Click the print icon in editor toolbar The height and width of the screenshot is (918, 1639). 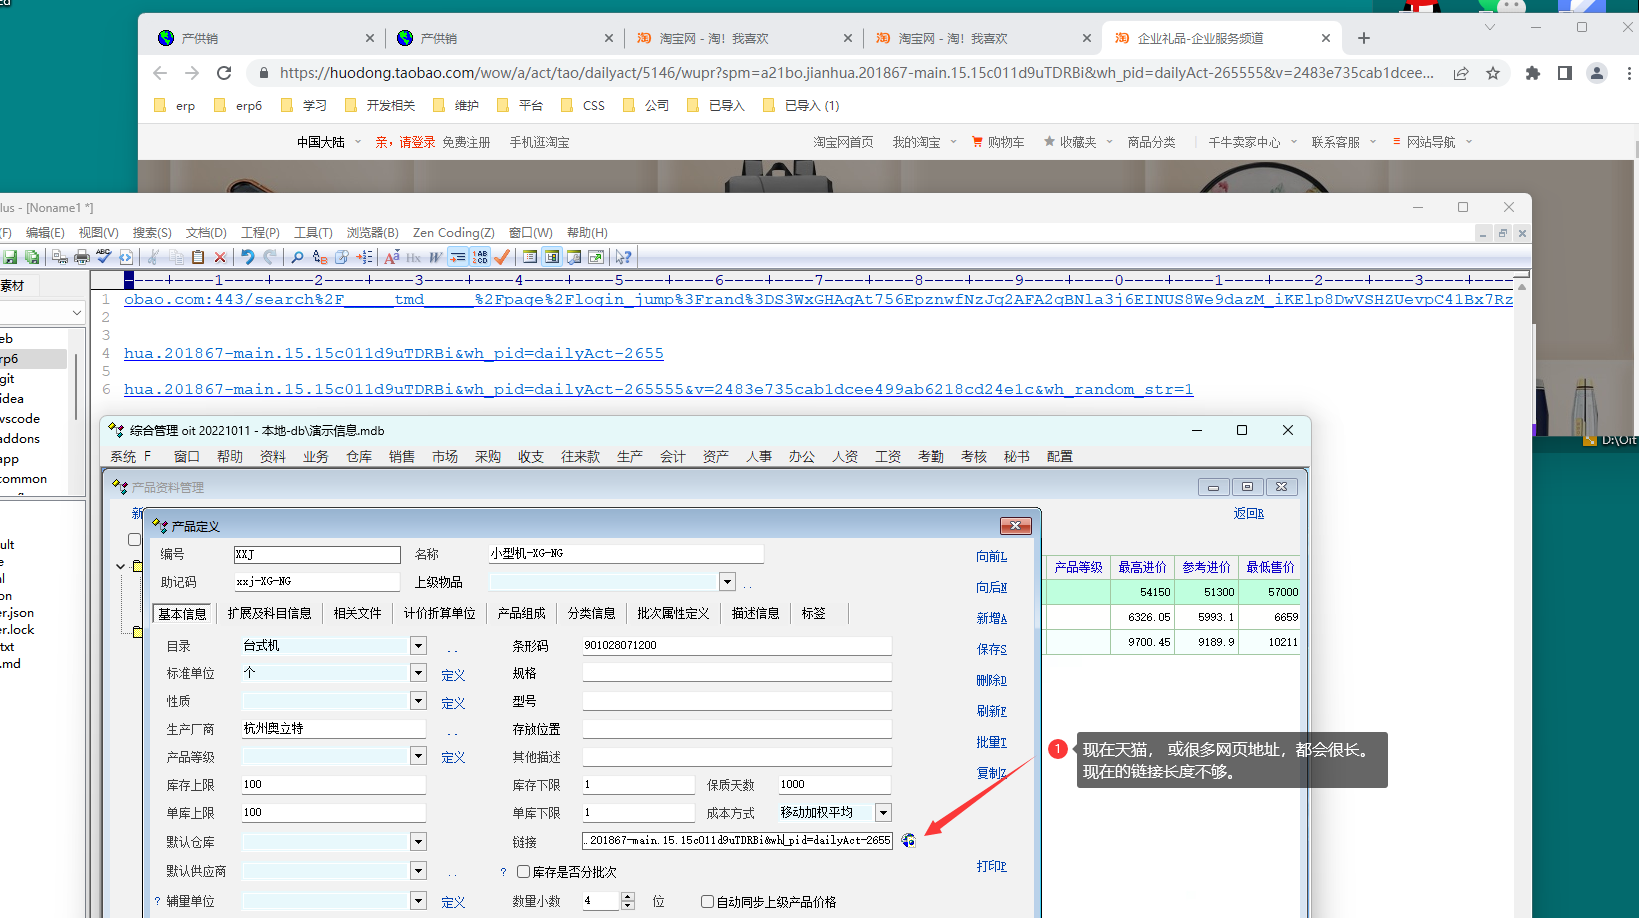tap(82, 257)
